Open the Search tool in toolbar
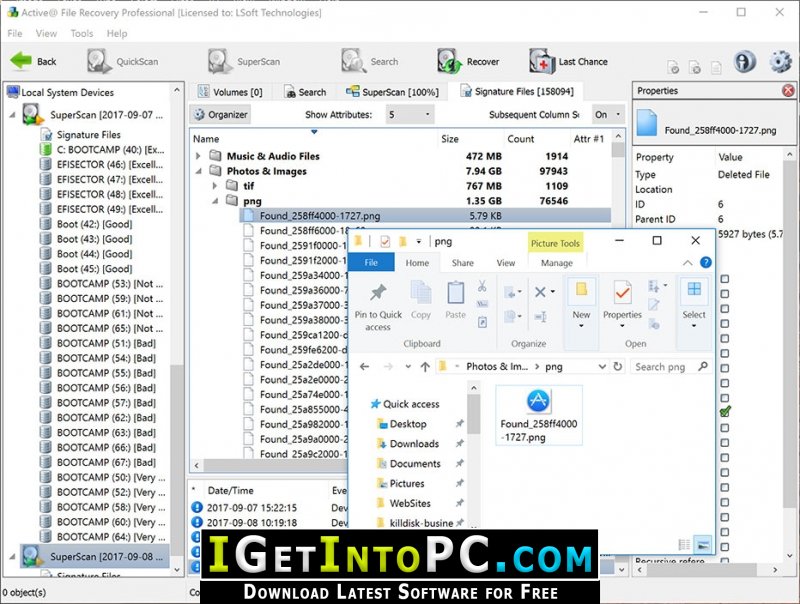800x604 pixels. pyautogui.click(x=369, y=61)
